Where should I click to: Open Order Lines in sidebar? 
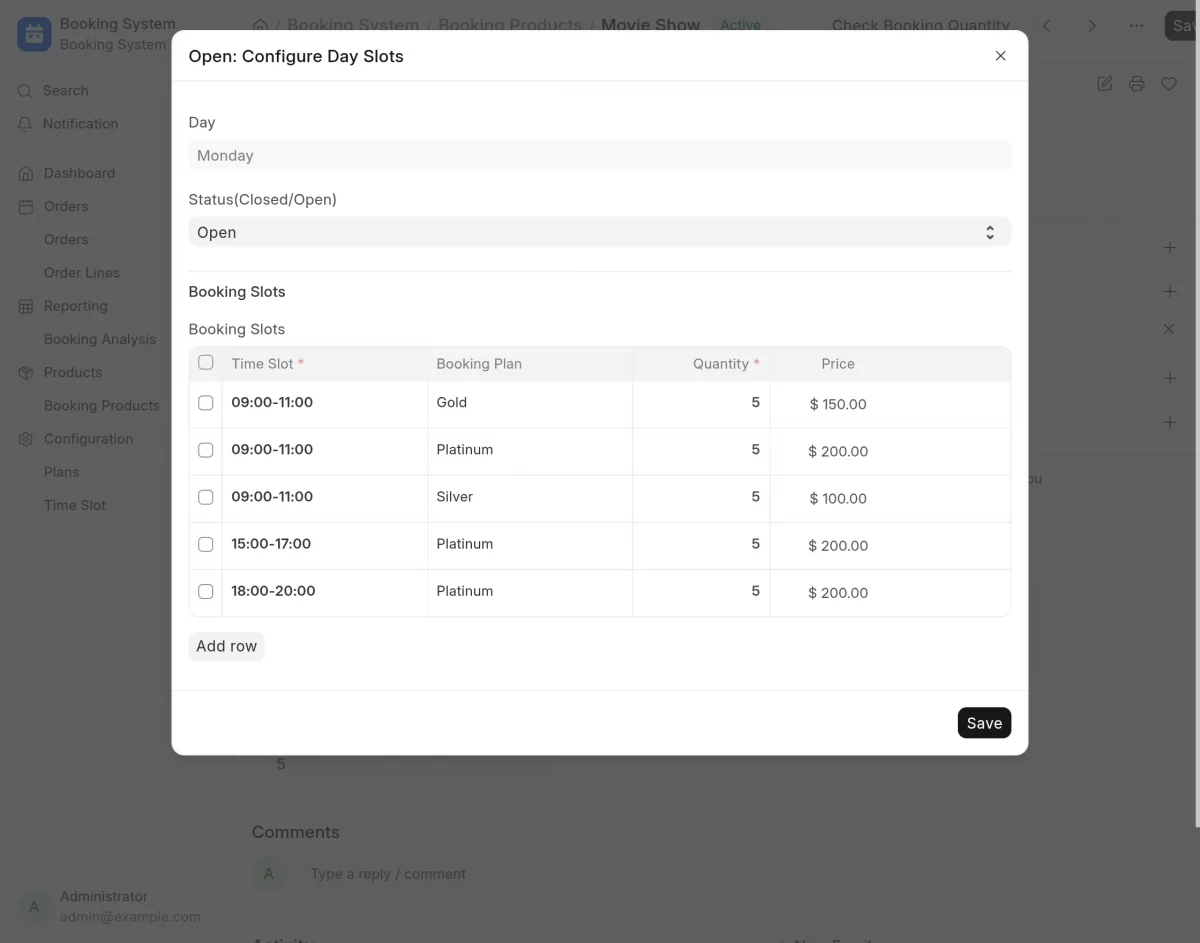pyautogui.click(x=82, y=273)
